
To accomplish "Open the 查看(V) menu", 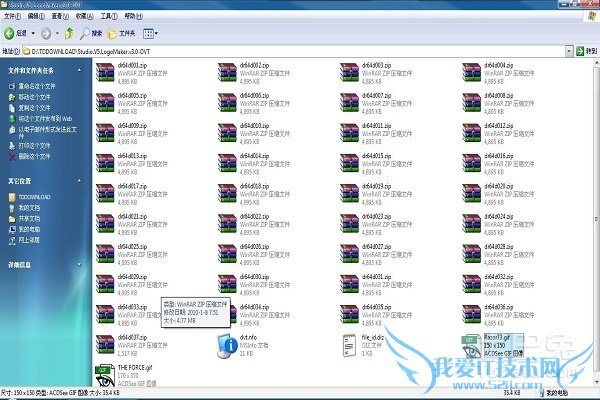I will click(60, 16).
